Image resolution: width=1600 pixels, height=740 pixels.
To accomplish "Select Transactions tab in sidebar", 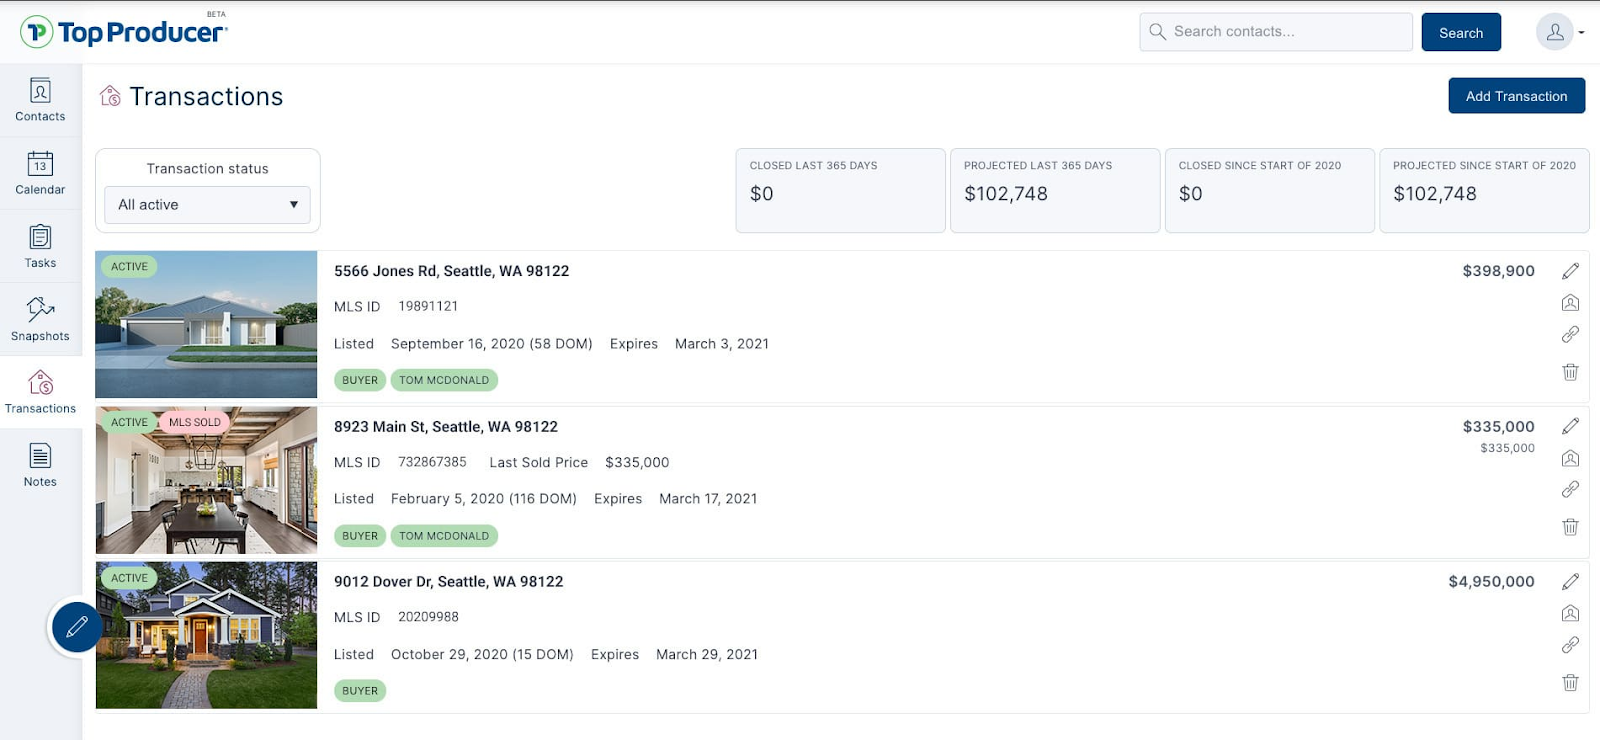I will pyautogui.click(x=40, y=392).
